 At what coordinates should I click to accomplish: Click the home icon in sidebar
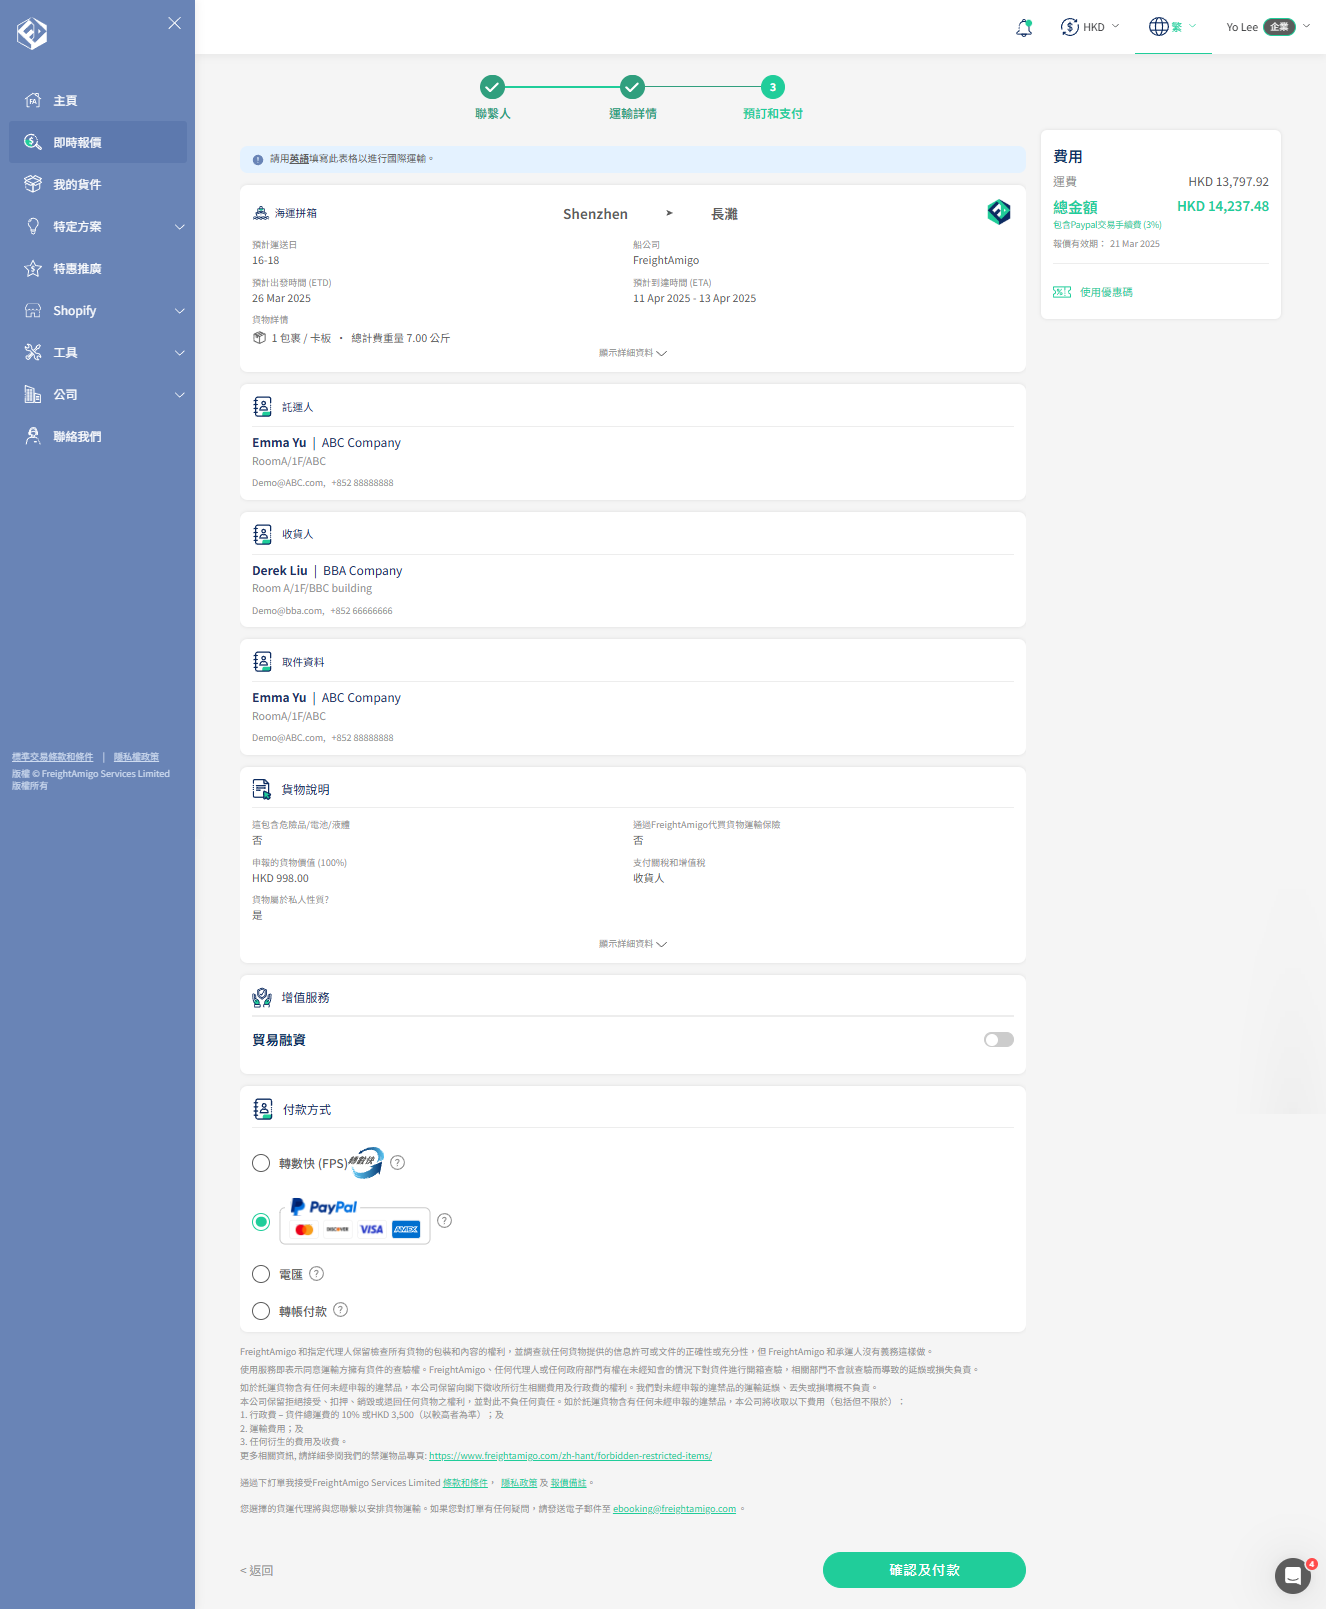tap(33, 100)
